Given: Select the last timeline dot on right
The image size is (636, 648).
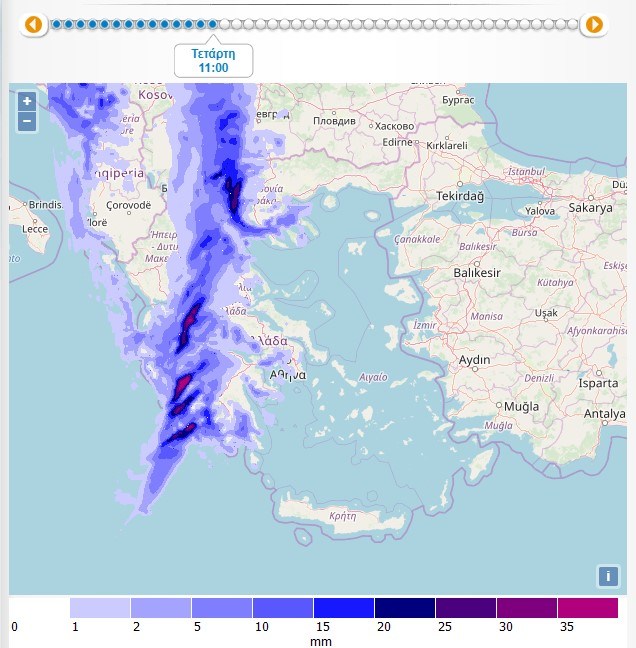Looking at the screenshot, I should click(x=573, y=24).
